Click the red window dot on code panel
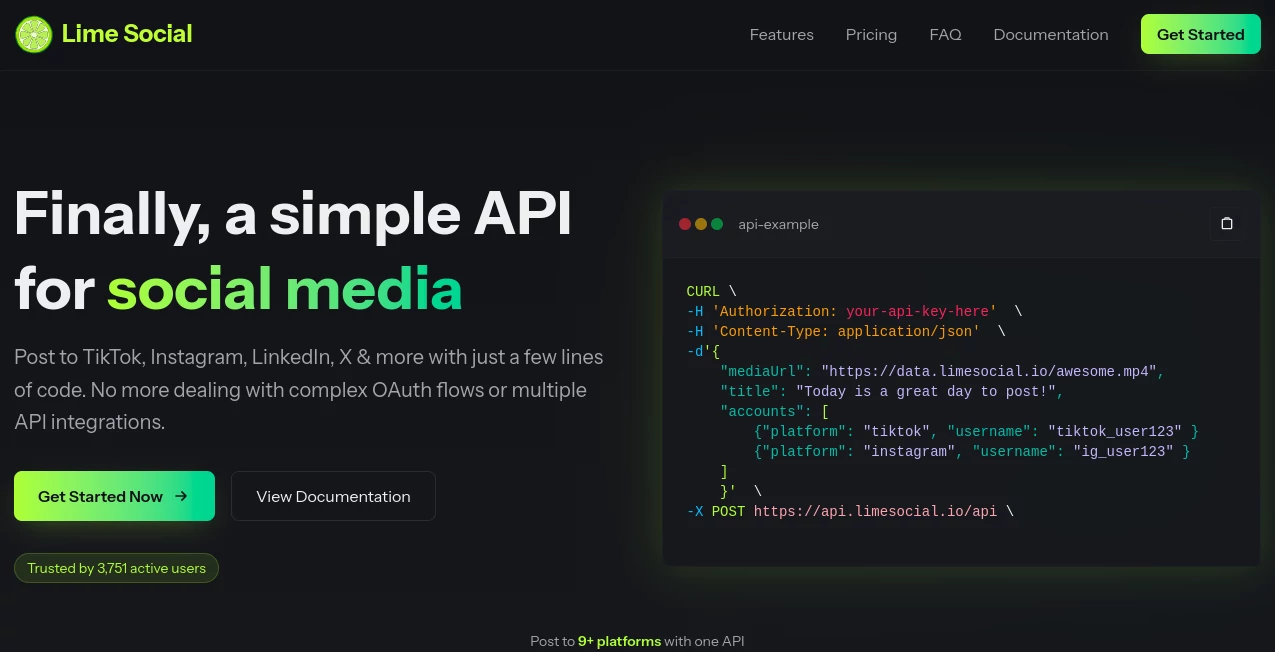 coord(685,224)
